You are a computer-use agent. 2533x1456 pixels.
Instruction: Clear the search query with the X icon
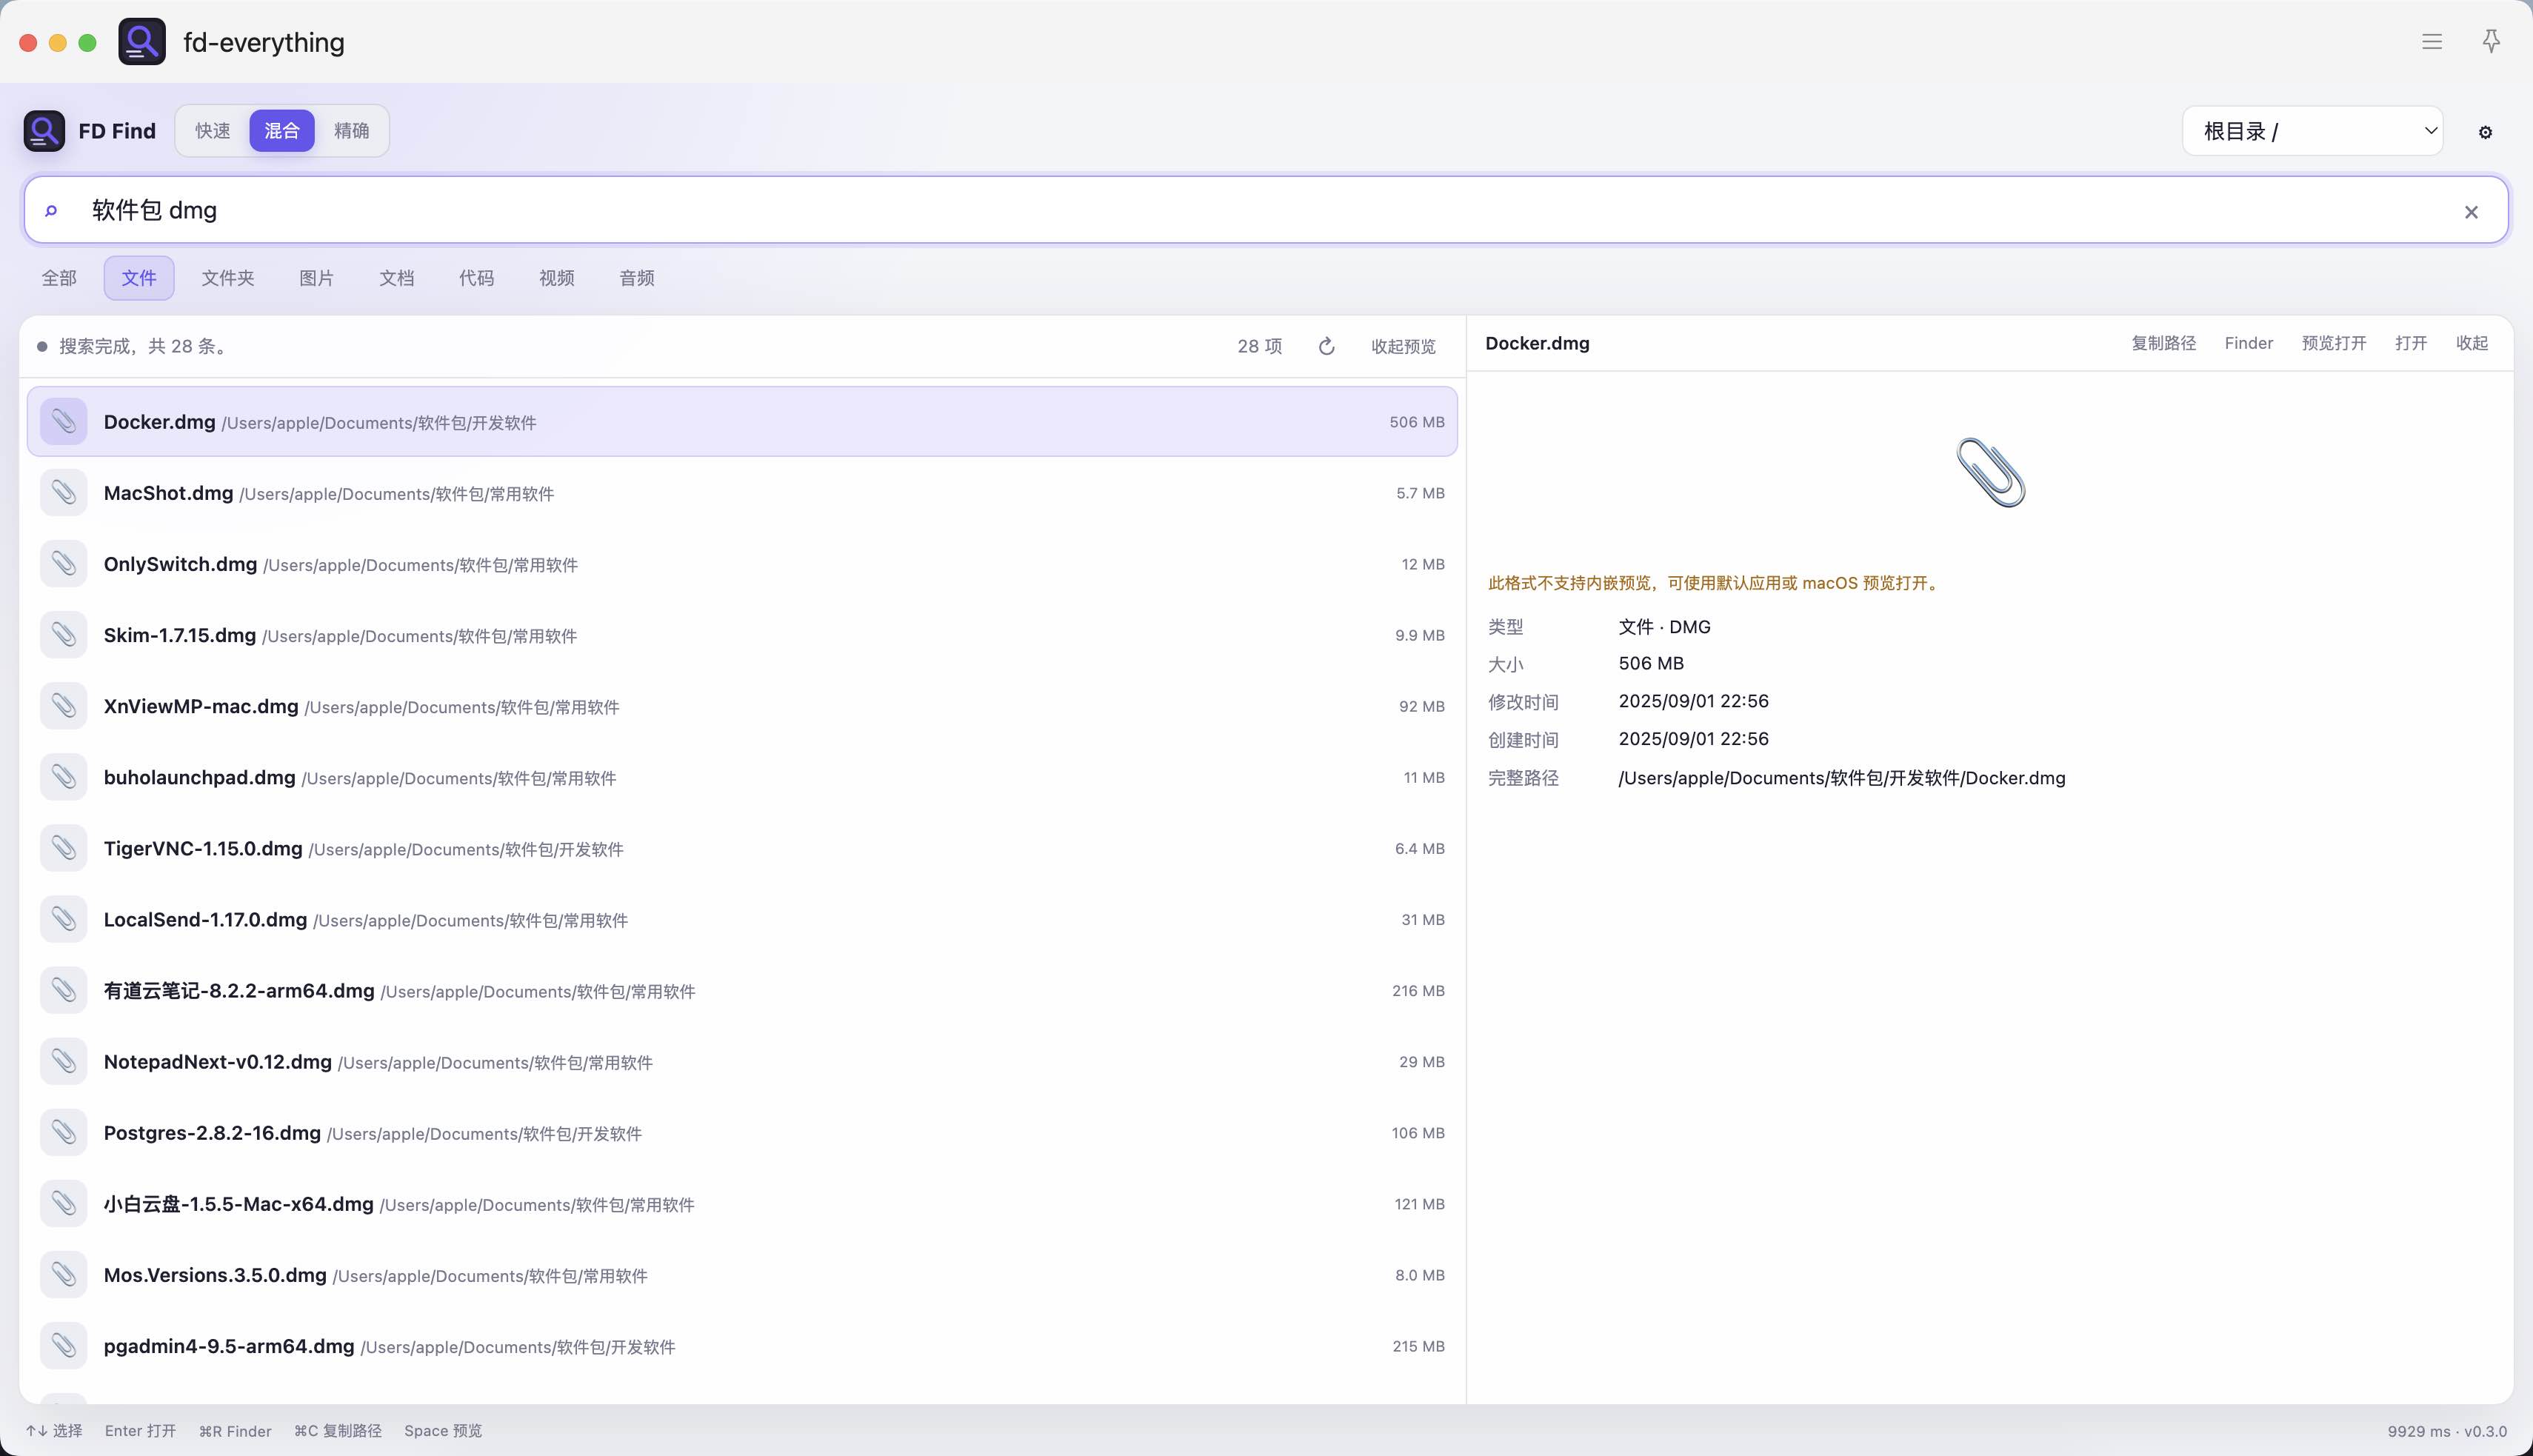point(2471,212)
